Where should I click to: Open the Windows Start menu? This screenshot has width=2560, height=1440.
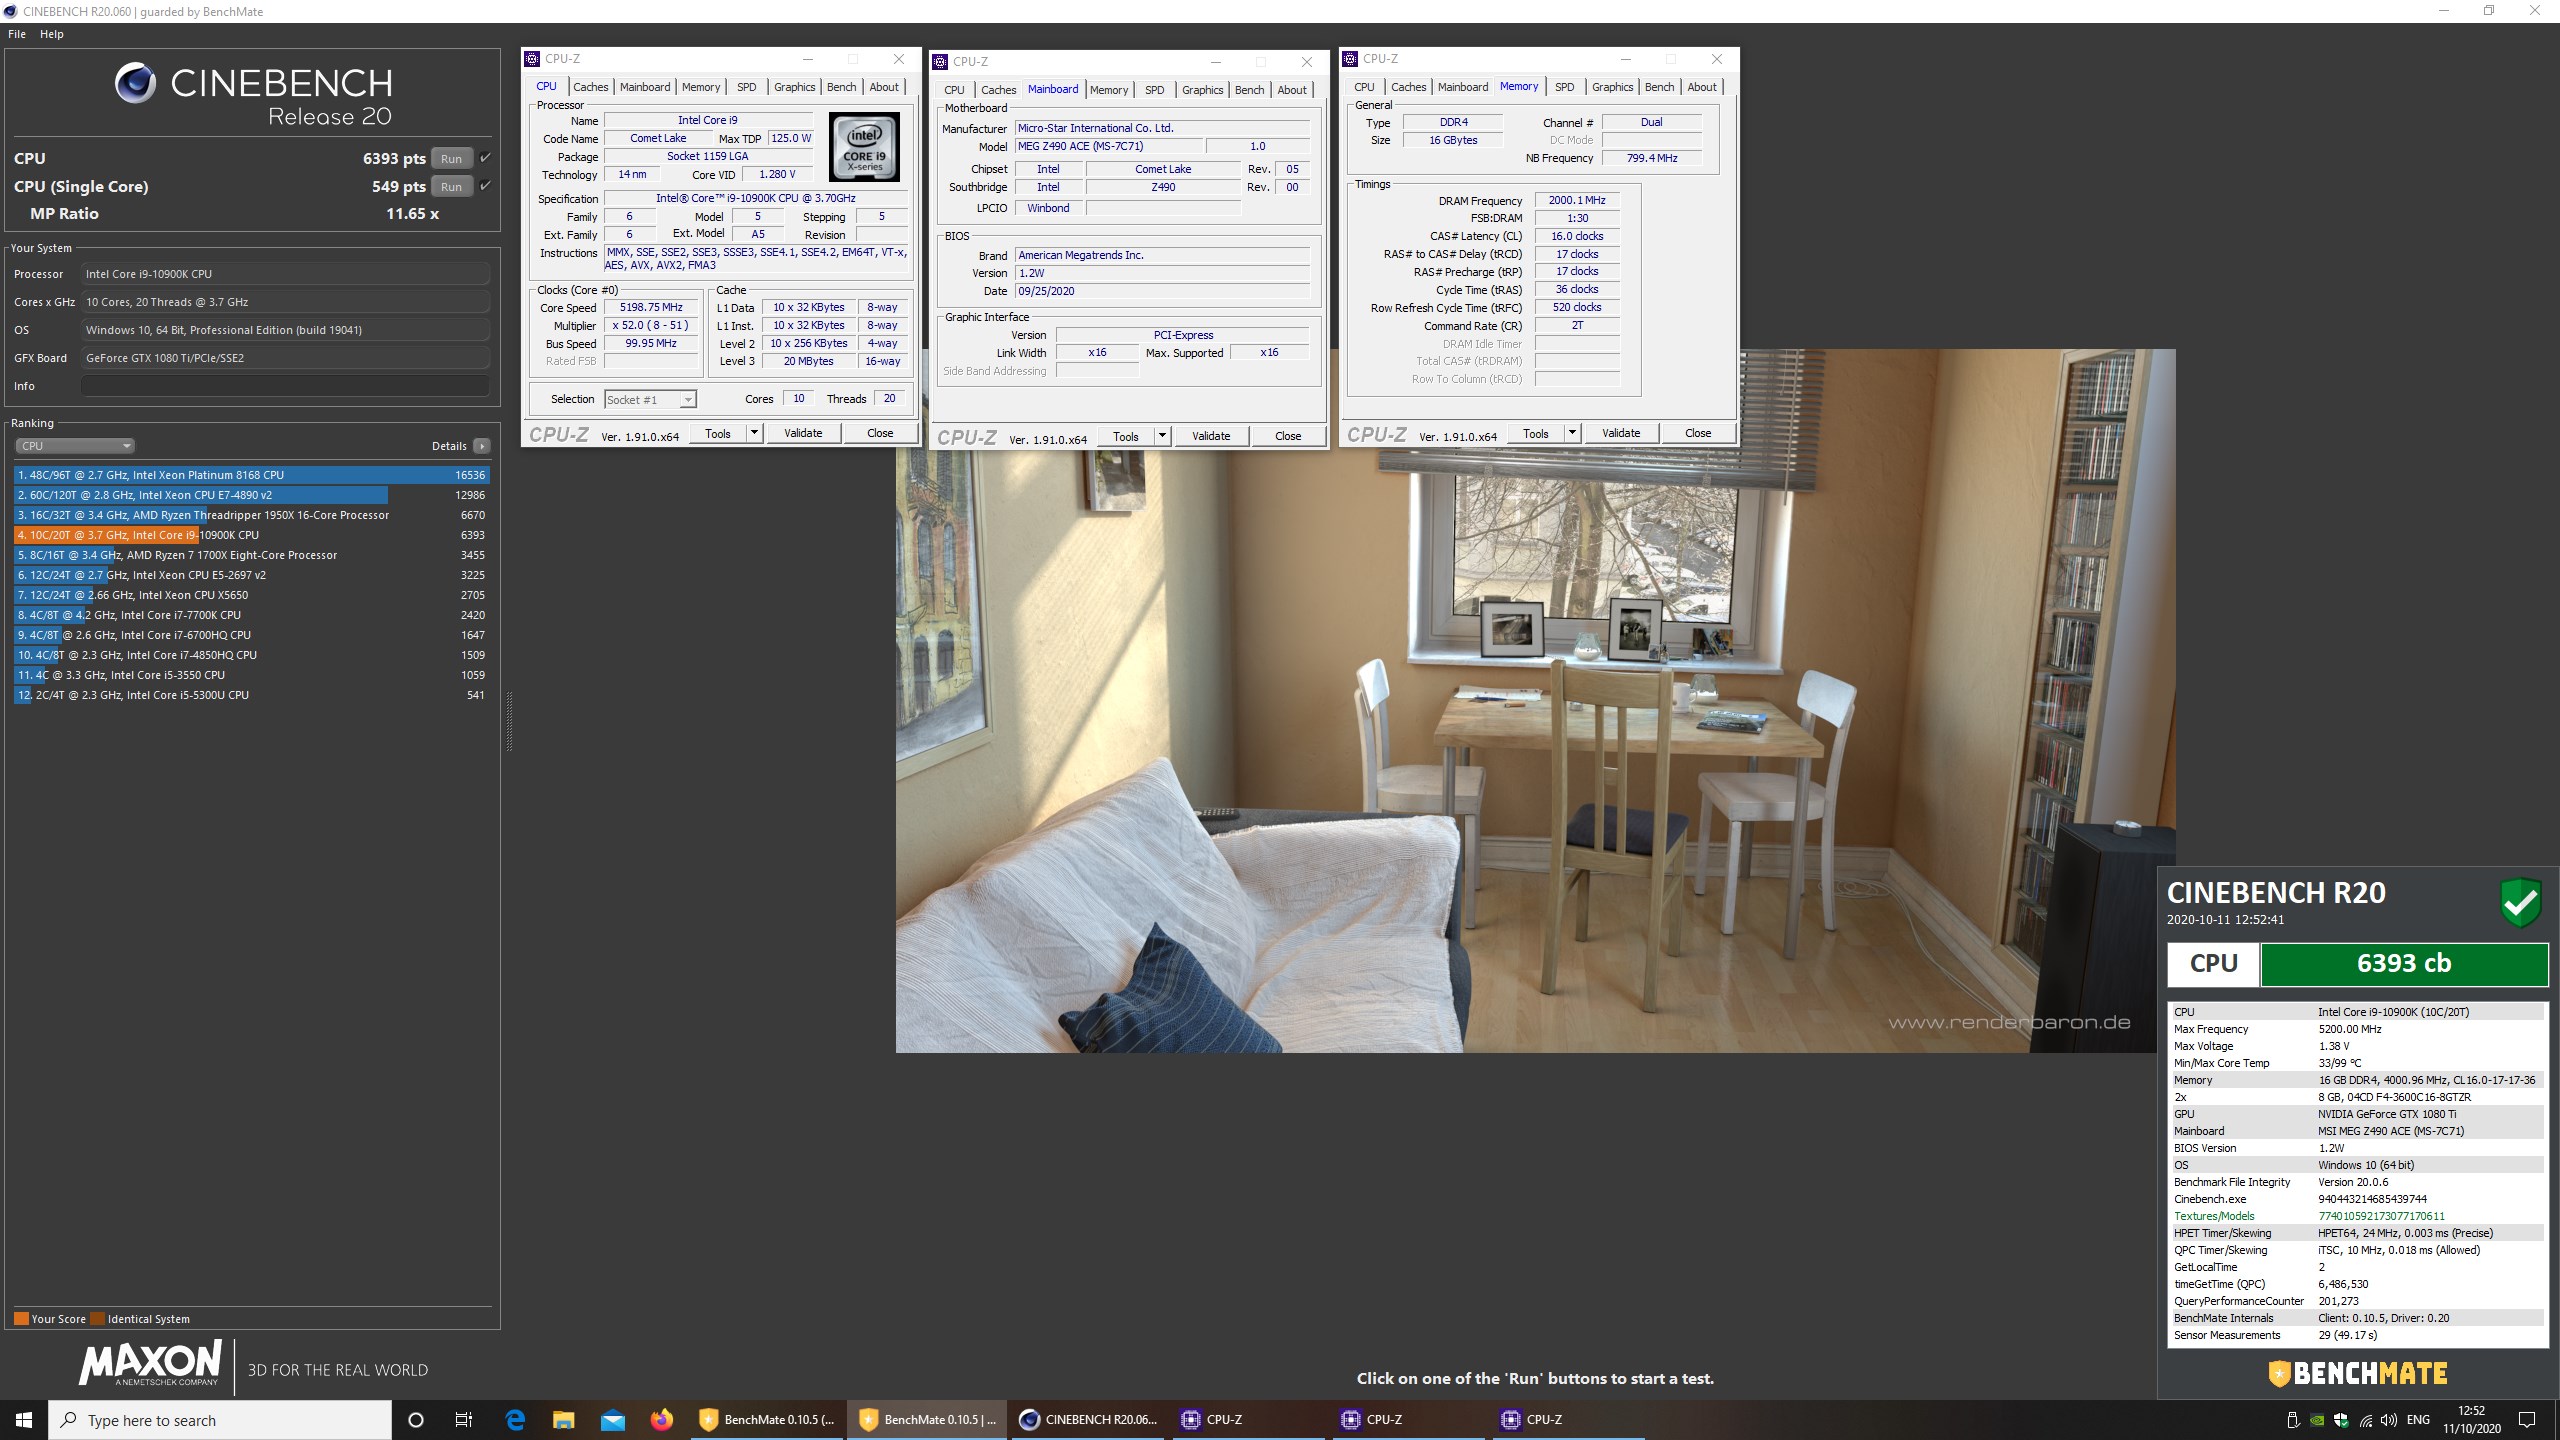[x=24, y=1420]
